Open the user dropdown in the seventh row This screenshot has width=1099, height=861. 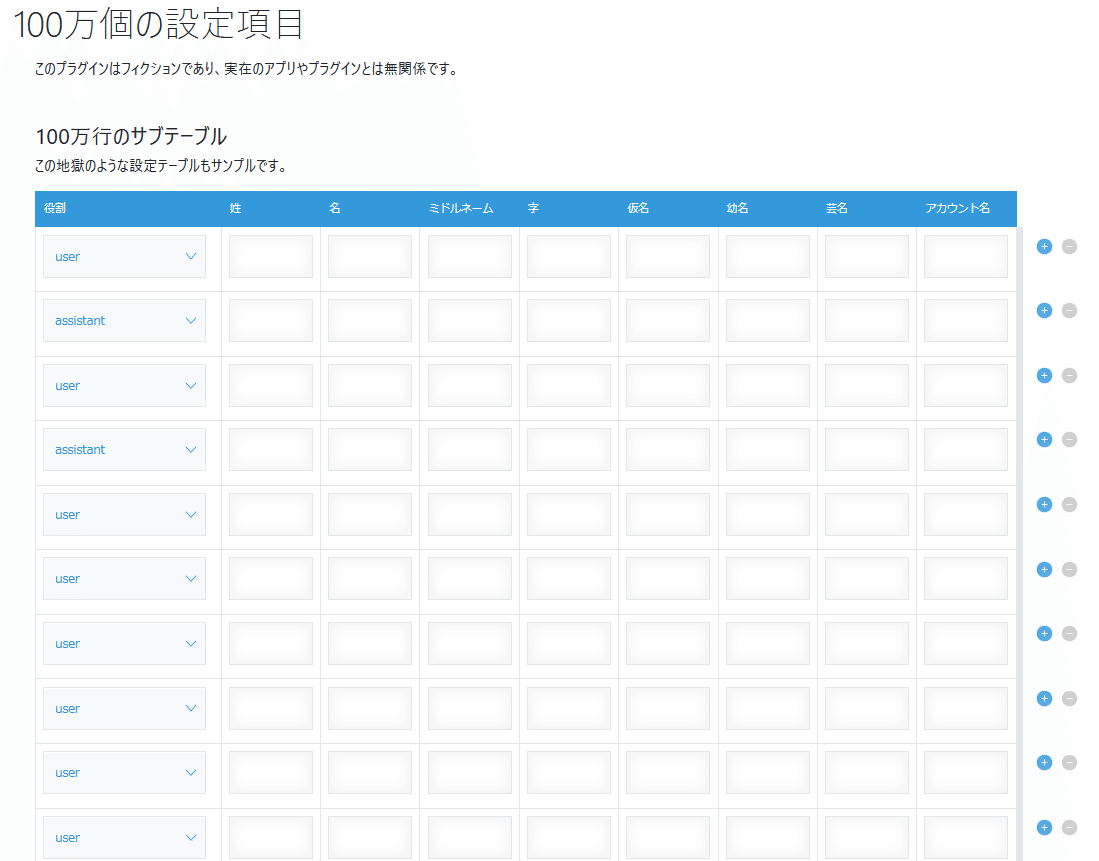pyautogui.click(x=124, y=644)
